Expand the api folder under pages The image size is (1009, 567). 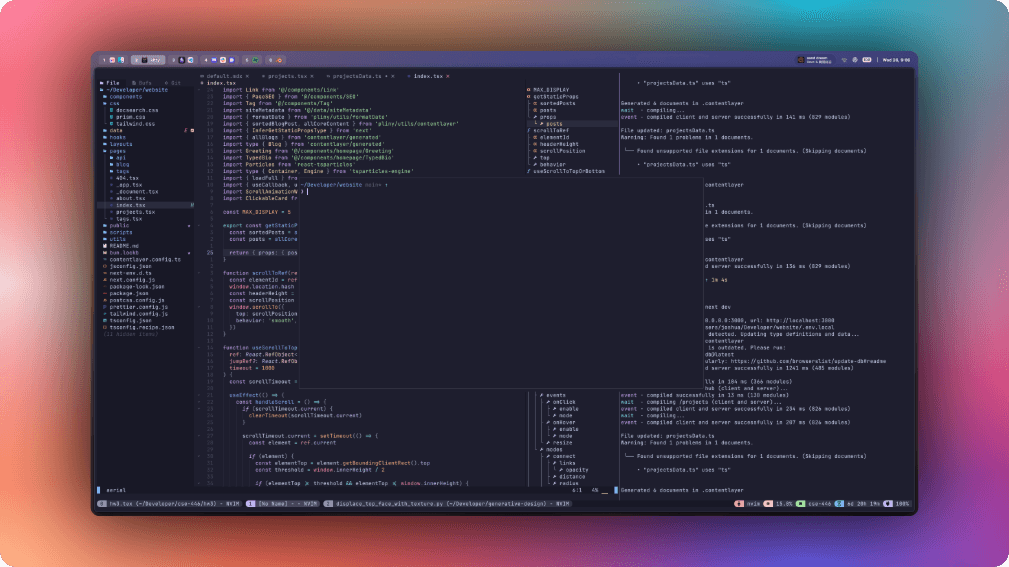click(120, 158)
